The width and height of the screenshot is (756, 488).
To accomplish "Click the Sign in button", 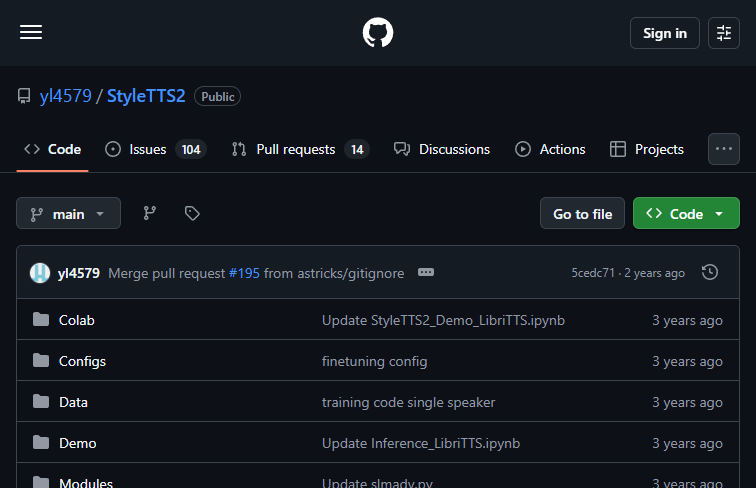I will tap(664, 33).
